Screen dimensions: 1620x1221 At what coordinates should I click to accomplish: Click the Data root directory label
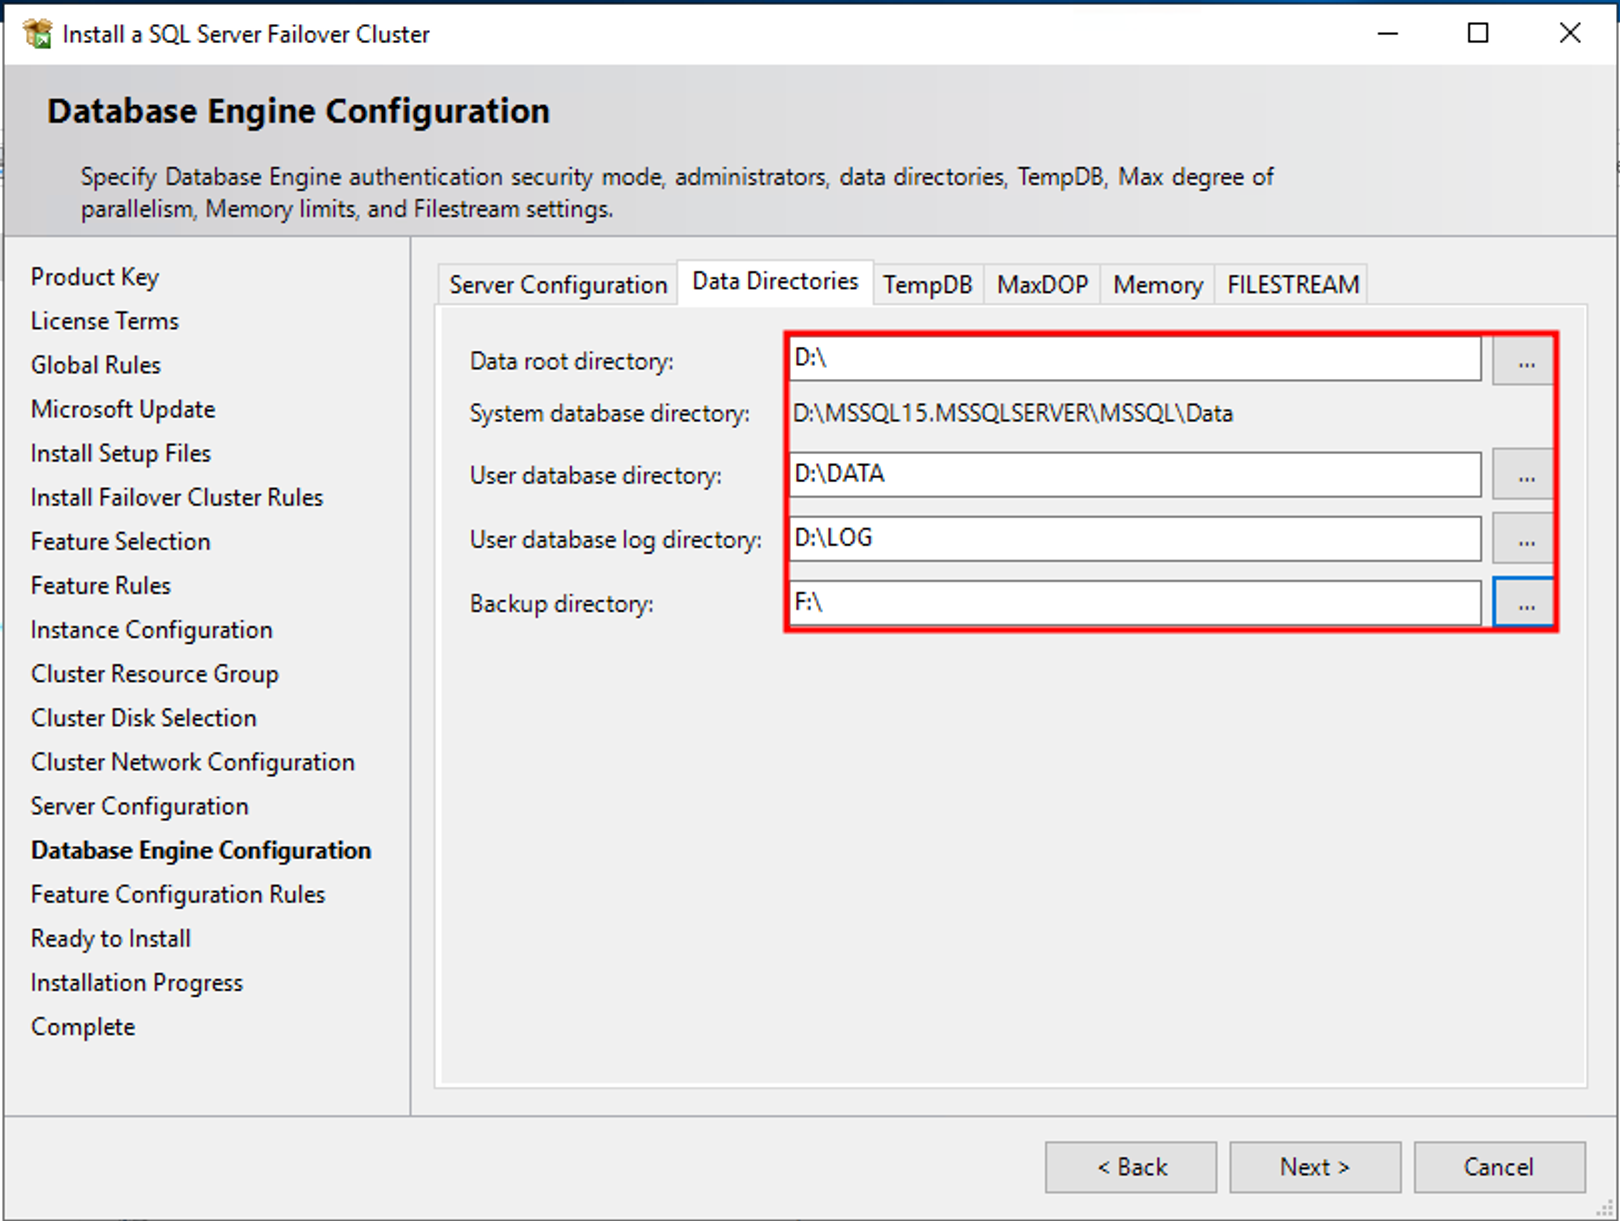572,361
